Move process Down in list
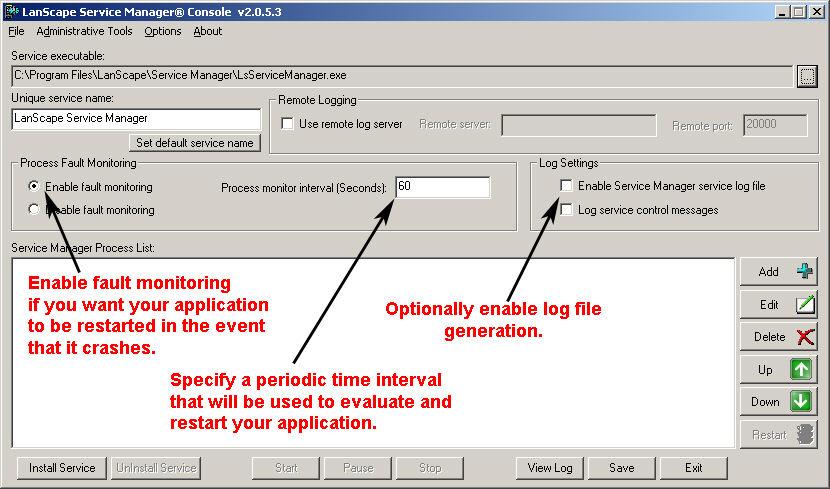 click(778, 402)
